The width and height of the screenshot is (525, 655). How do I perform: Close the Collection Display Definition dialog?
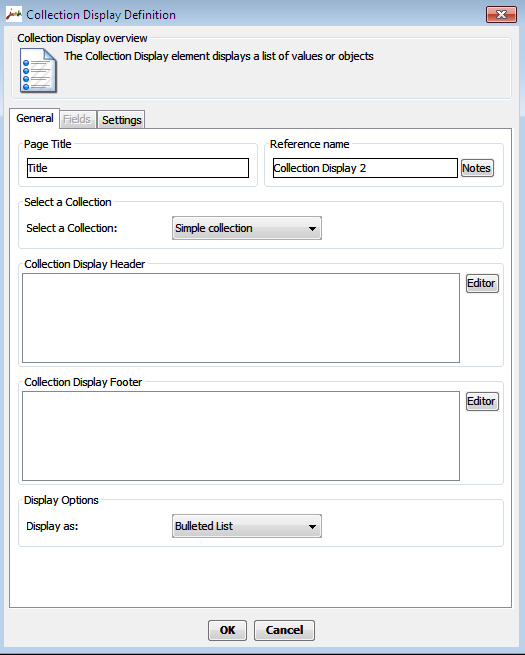pos(501,15)
